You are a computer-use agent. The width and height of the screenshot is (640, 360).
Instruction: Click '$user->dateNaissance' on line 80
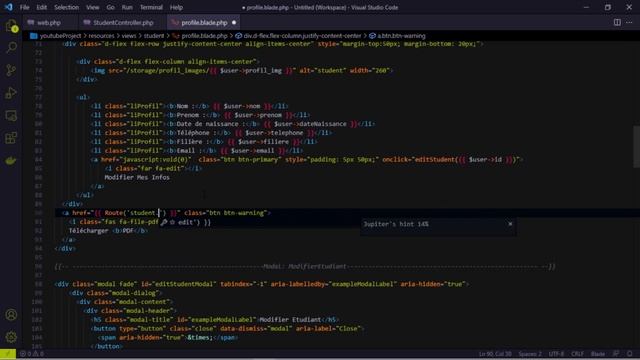[x=310, y=124]
